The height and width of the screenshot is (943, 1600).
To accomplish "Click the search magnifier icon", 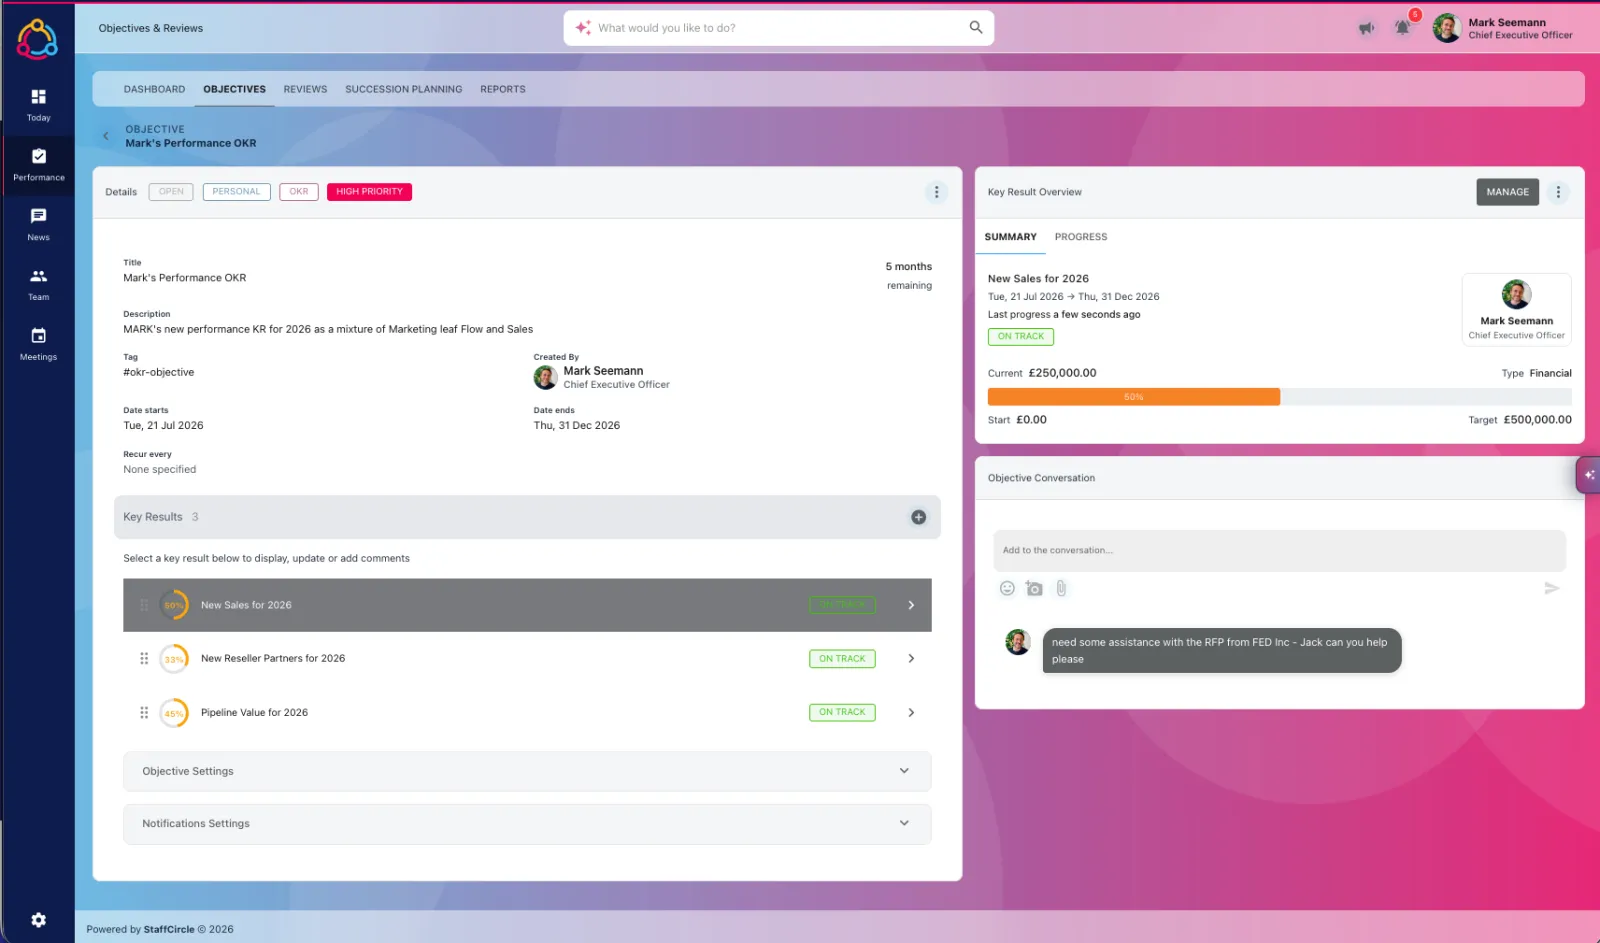I will [x=976, y=27].
